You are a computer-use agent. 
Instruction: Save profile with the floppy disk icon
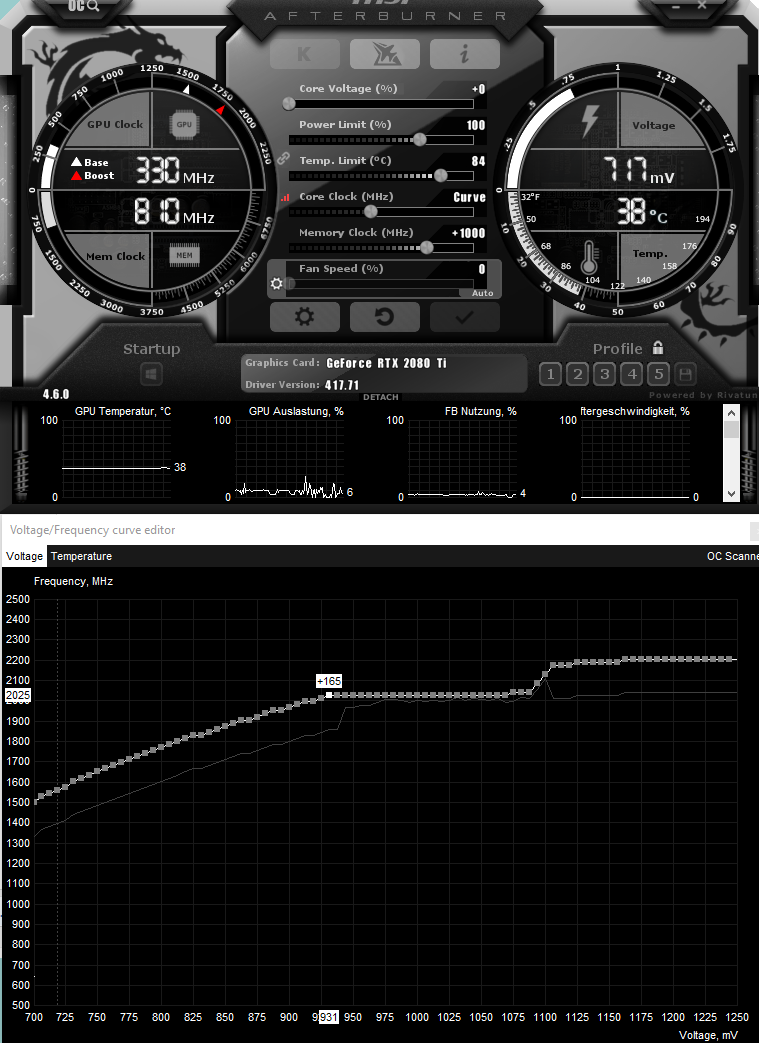point(685,374)
